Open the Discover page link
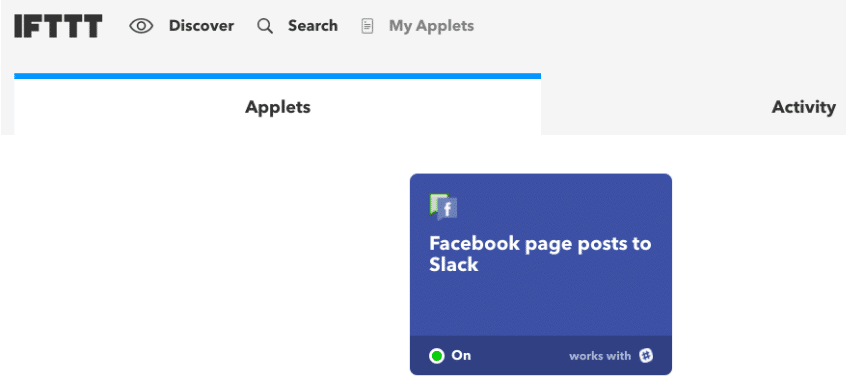This screenshot has width=846, height=382. 201,26
